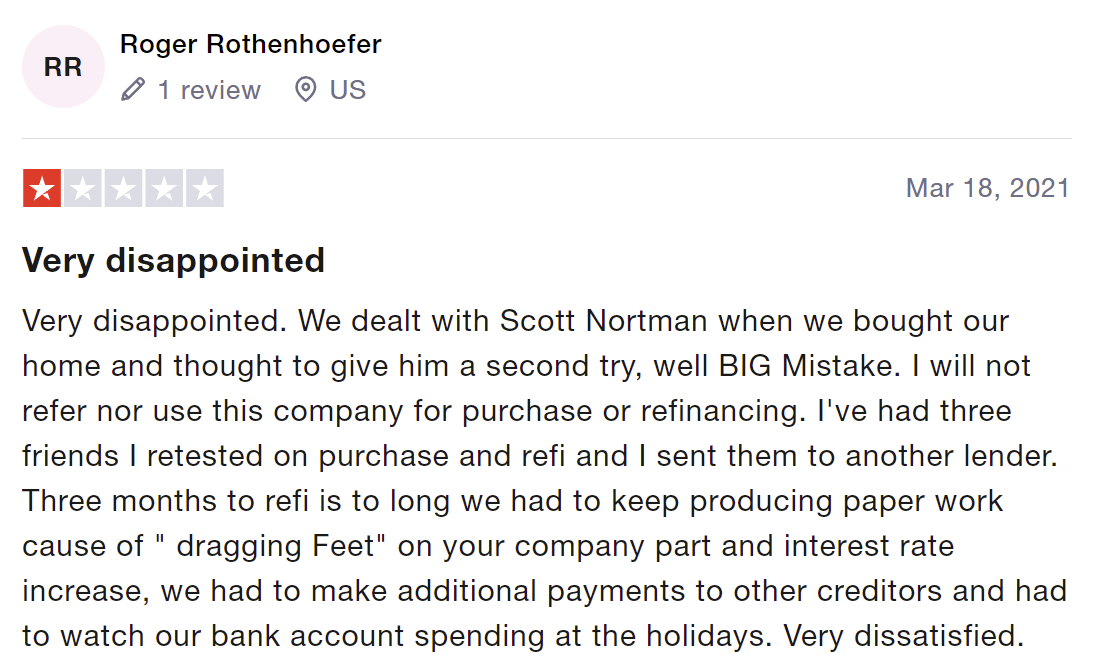
Task: Click the RR avatar circle
Action: [x=63, y=67]
